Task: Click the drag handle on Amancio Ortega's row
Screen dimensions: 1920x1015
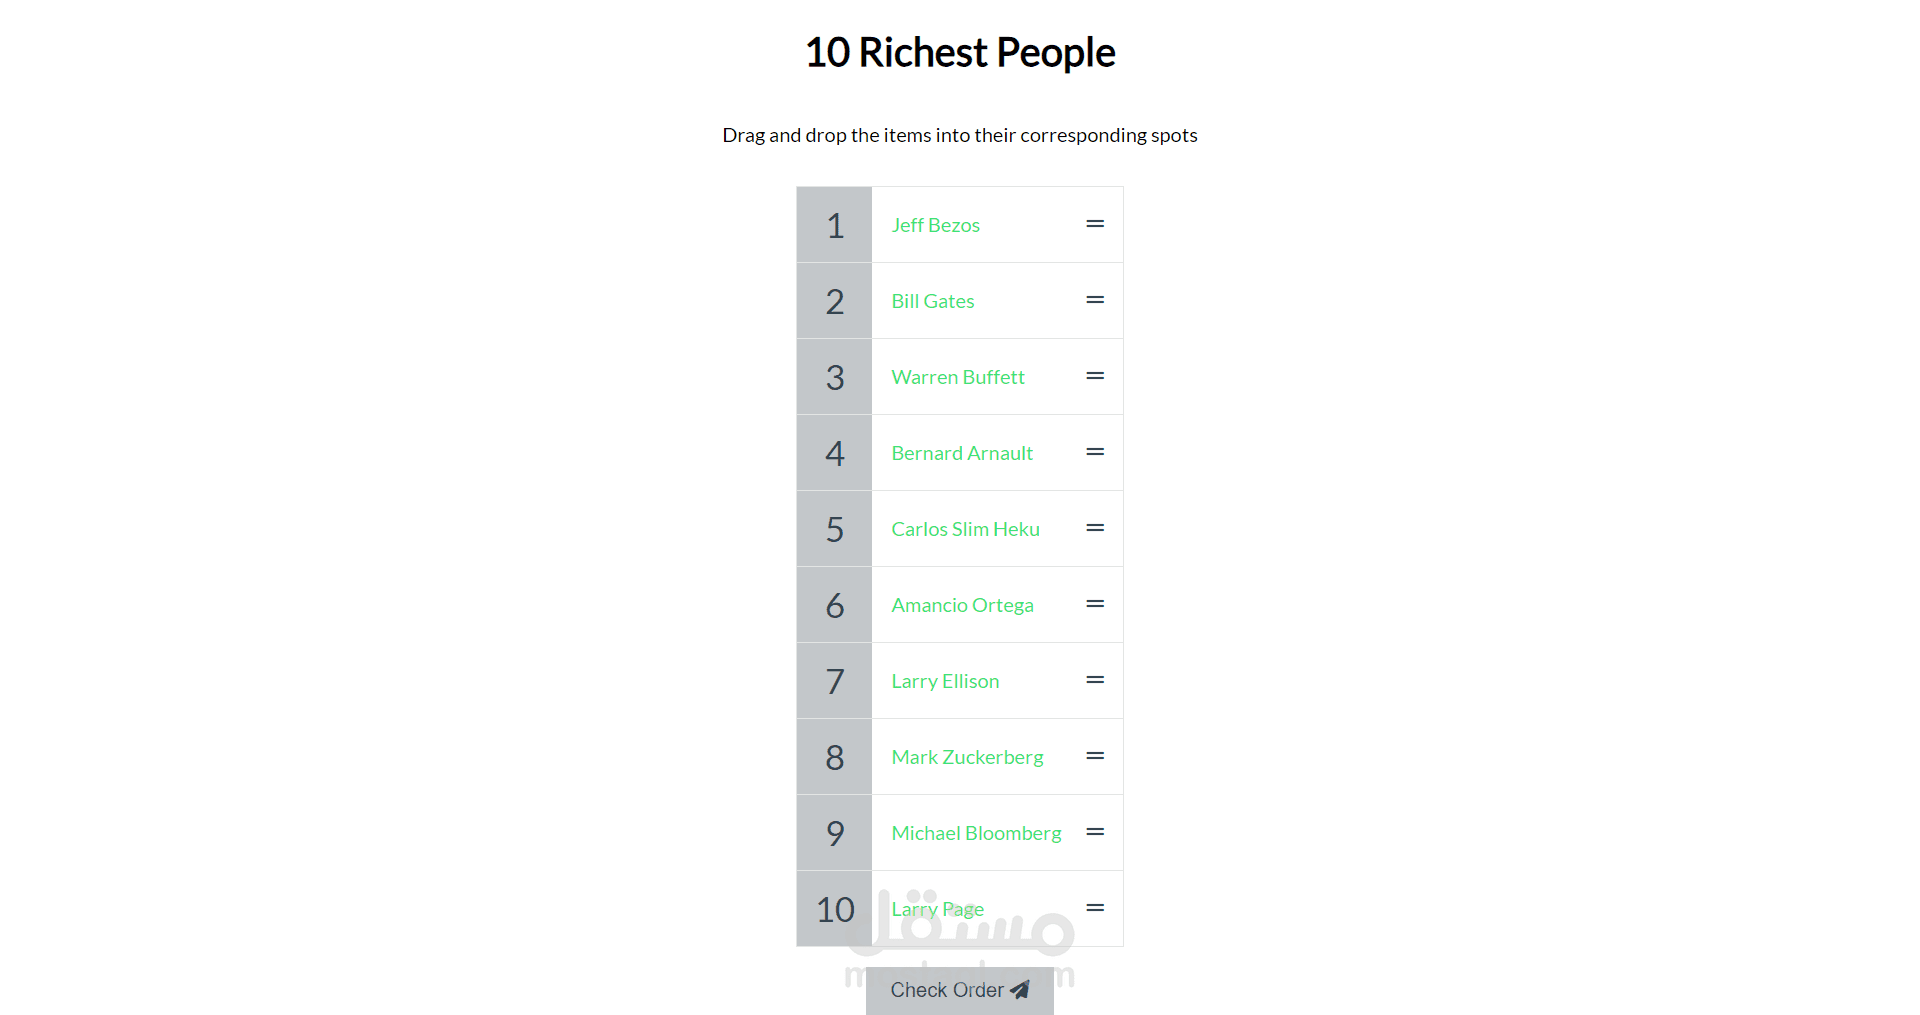Action: (x=1095, y=604)
